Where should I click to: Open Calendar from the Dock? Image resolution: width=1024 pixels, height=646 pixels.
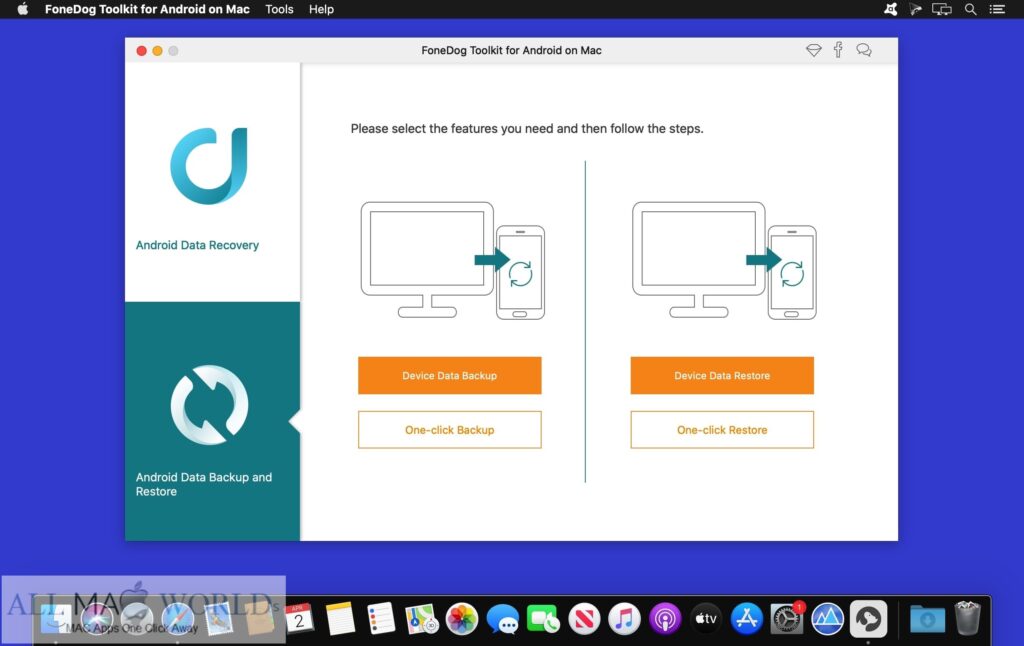click(299, 618)
